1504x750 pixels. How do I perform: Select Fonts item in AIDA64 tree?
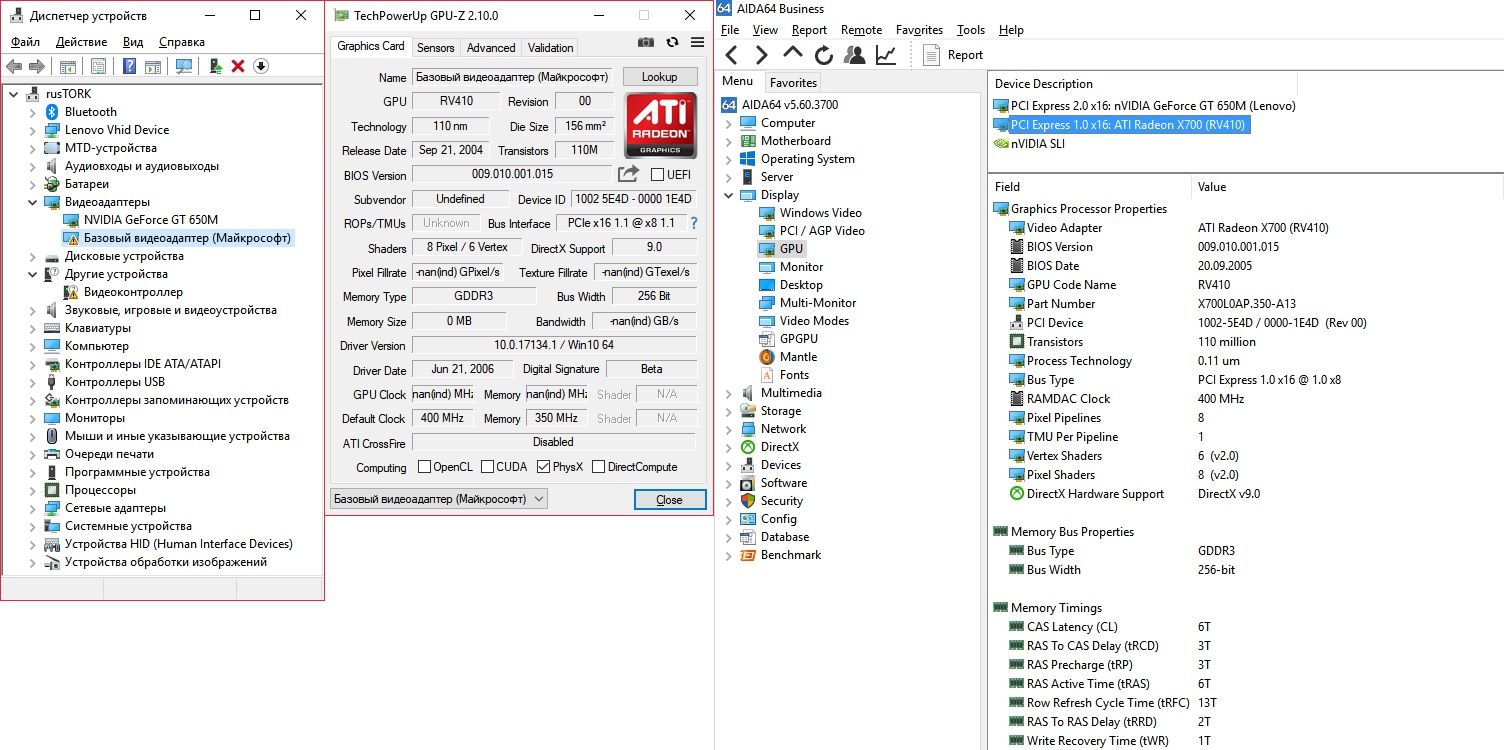tap(784, 375)
